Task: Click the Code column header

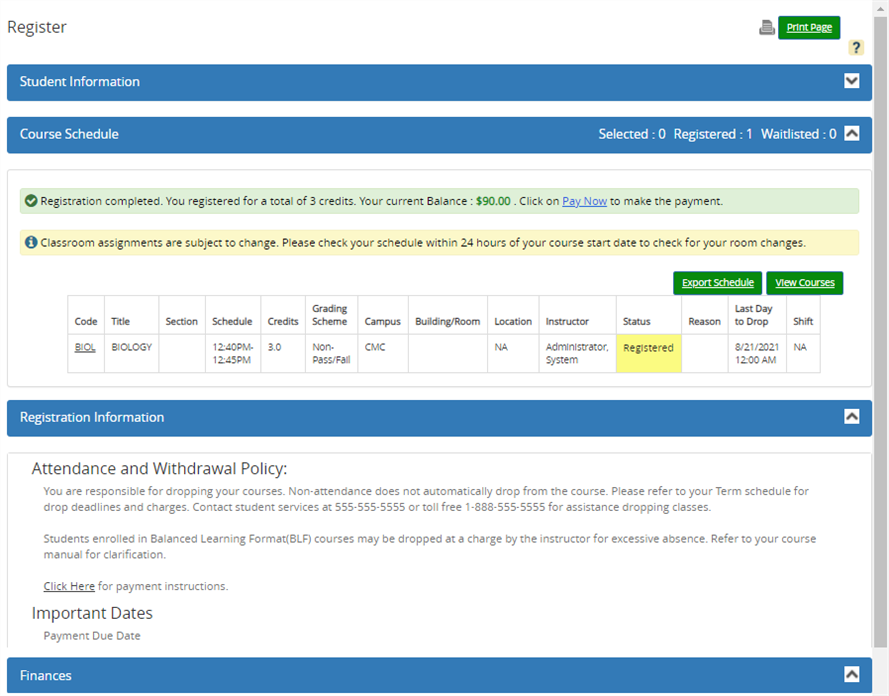Action: click(x=85, y=321)
